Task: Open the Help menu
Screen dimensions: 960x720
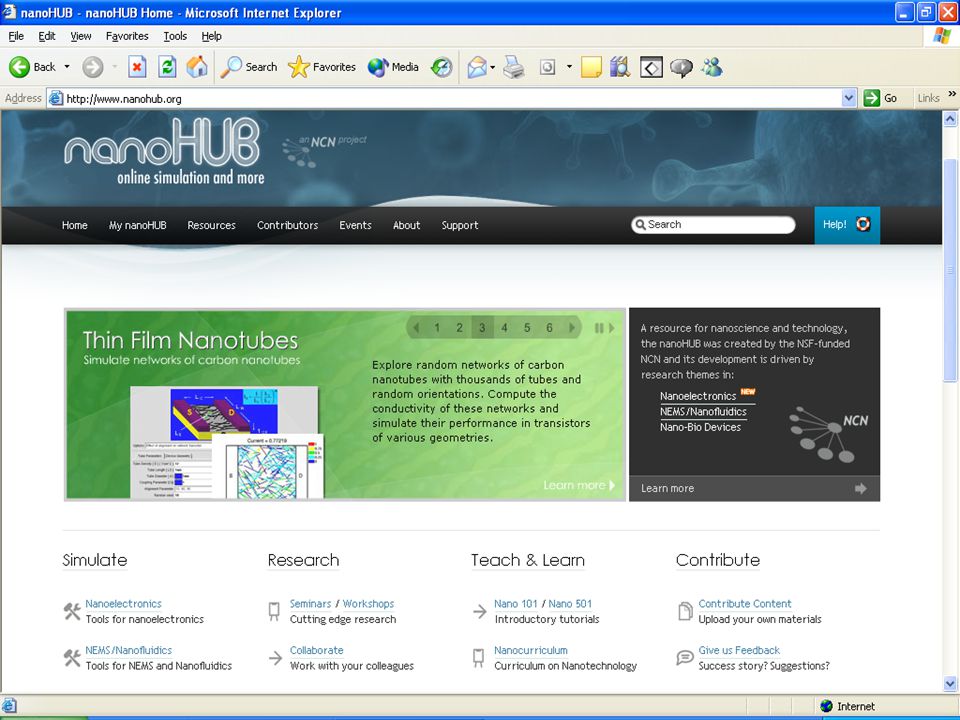Action: coord(211,36)
